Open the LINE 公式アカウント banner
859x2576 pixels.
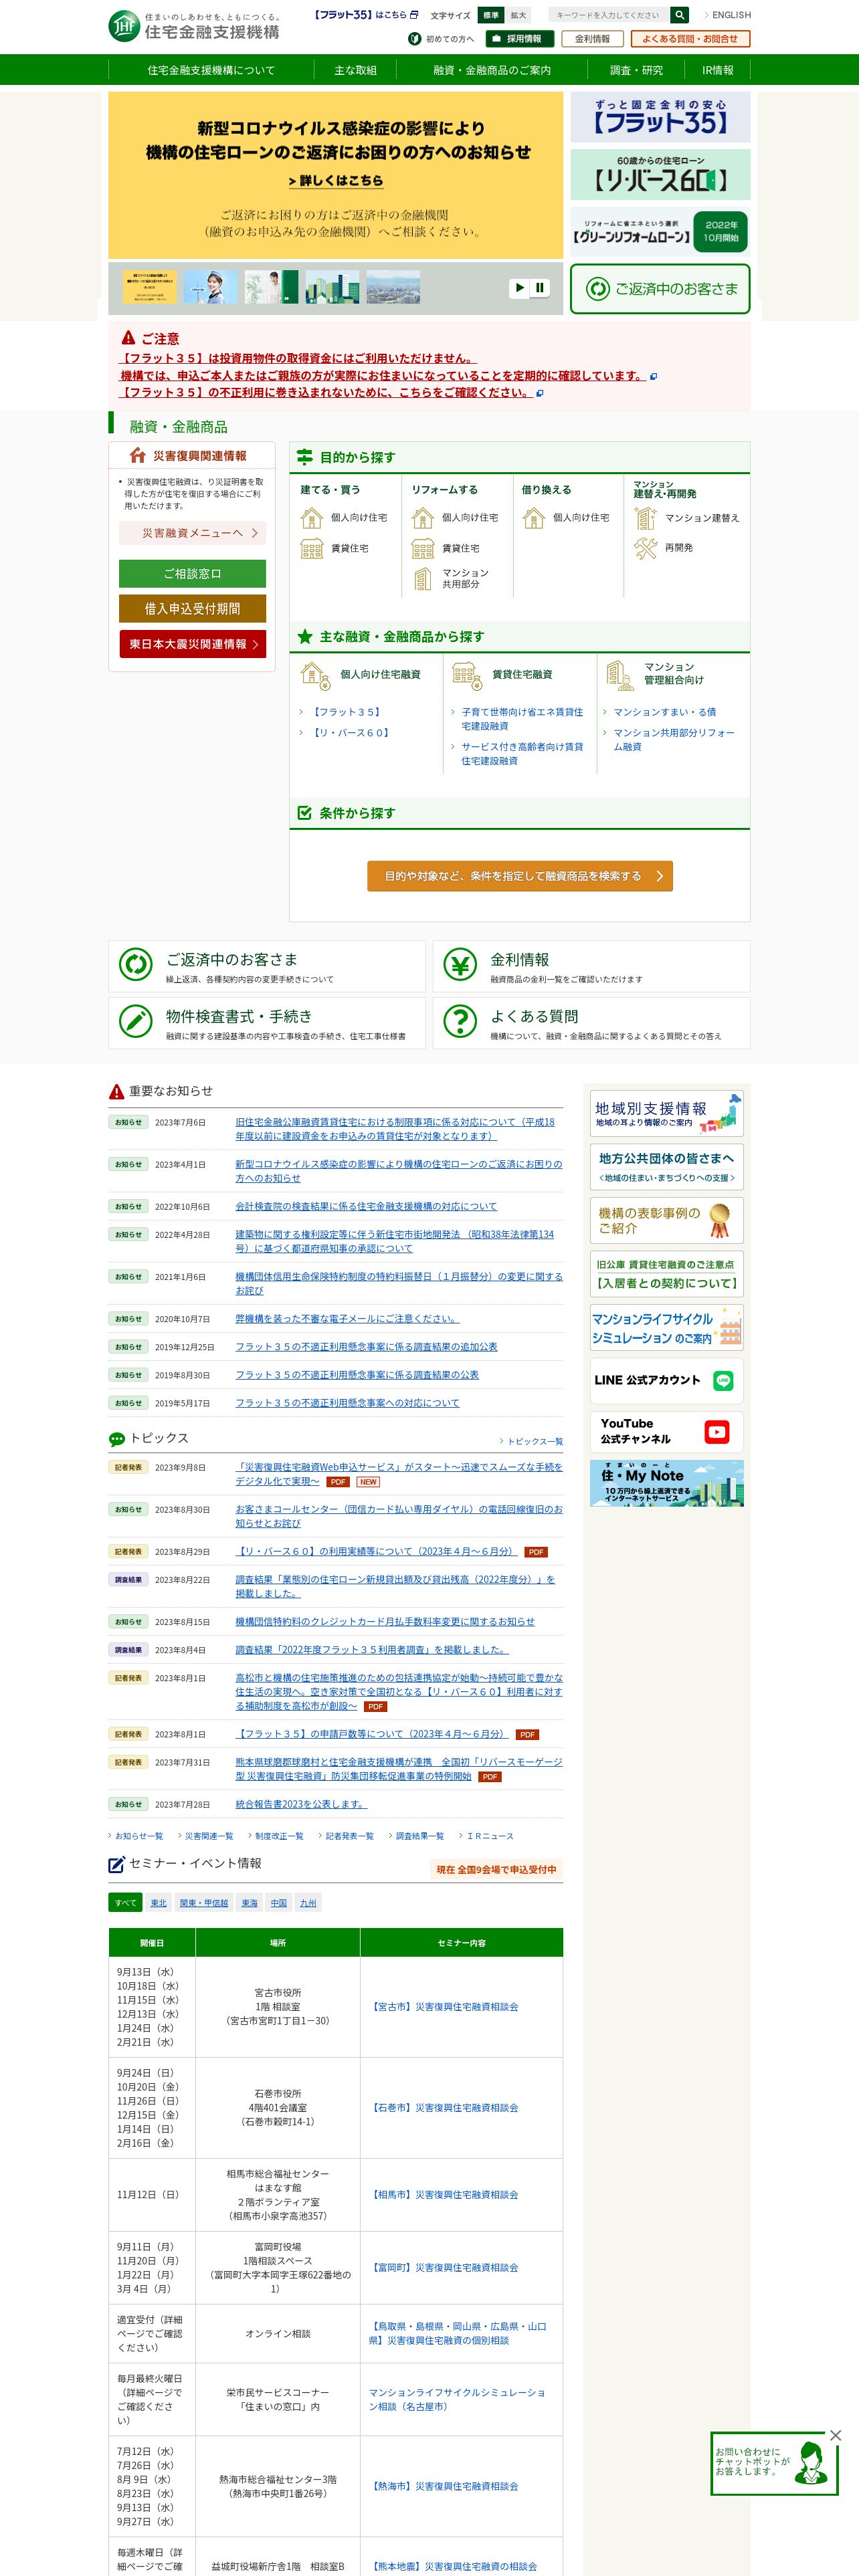666,1380
